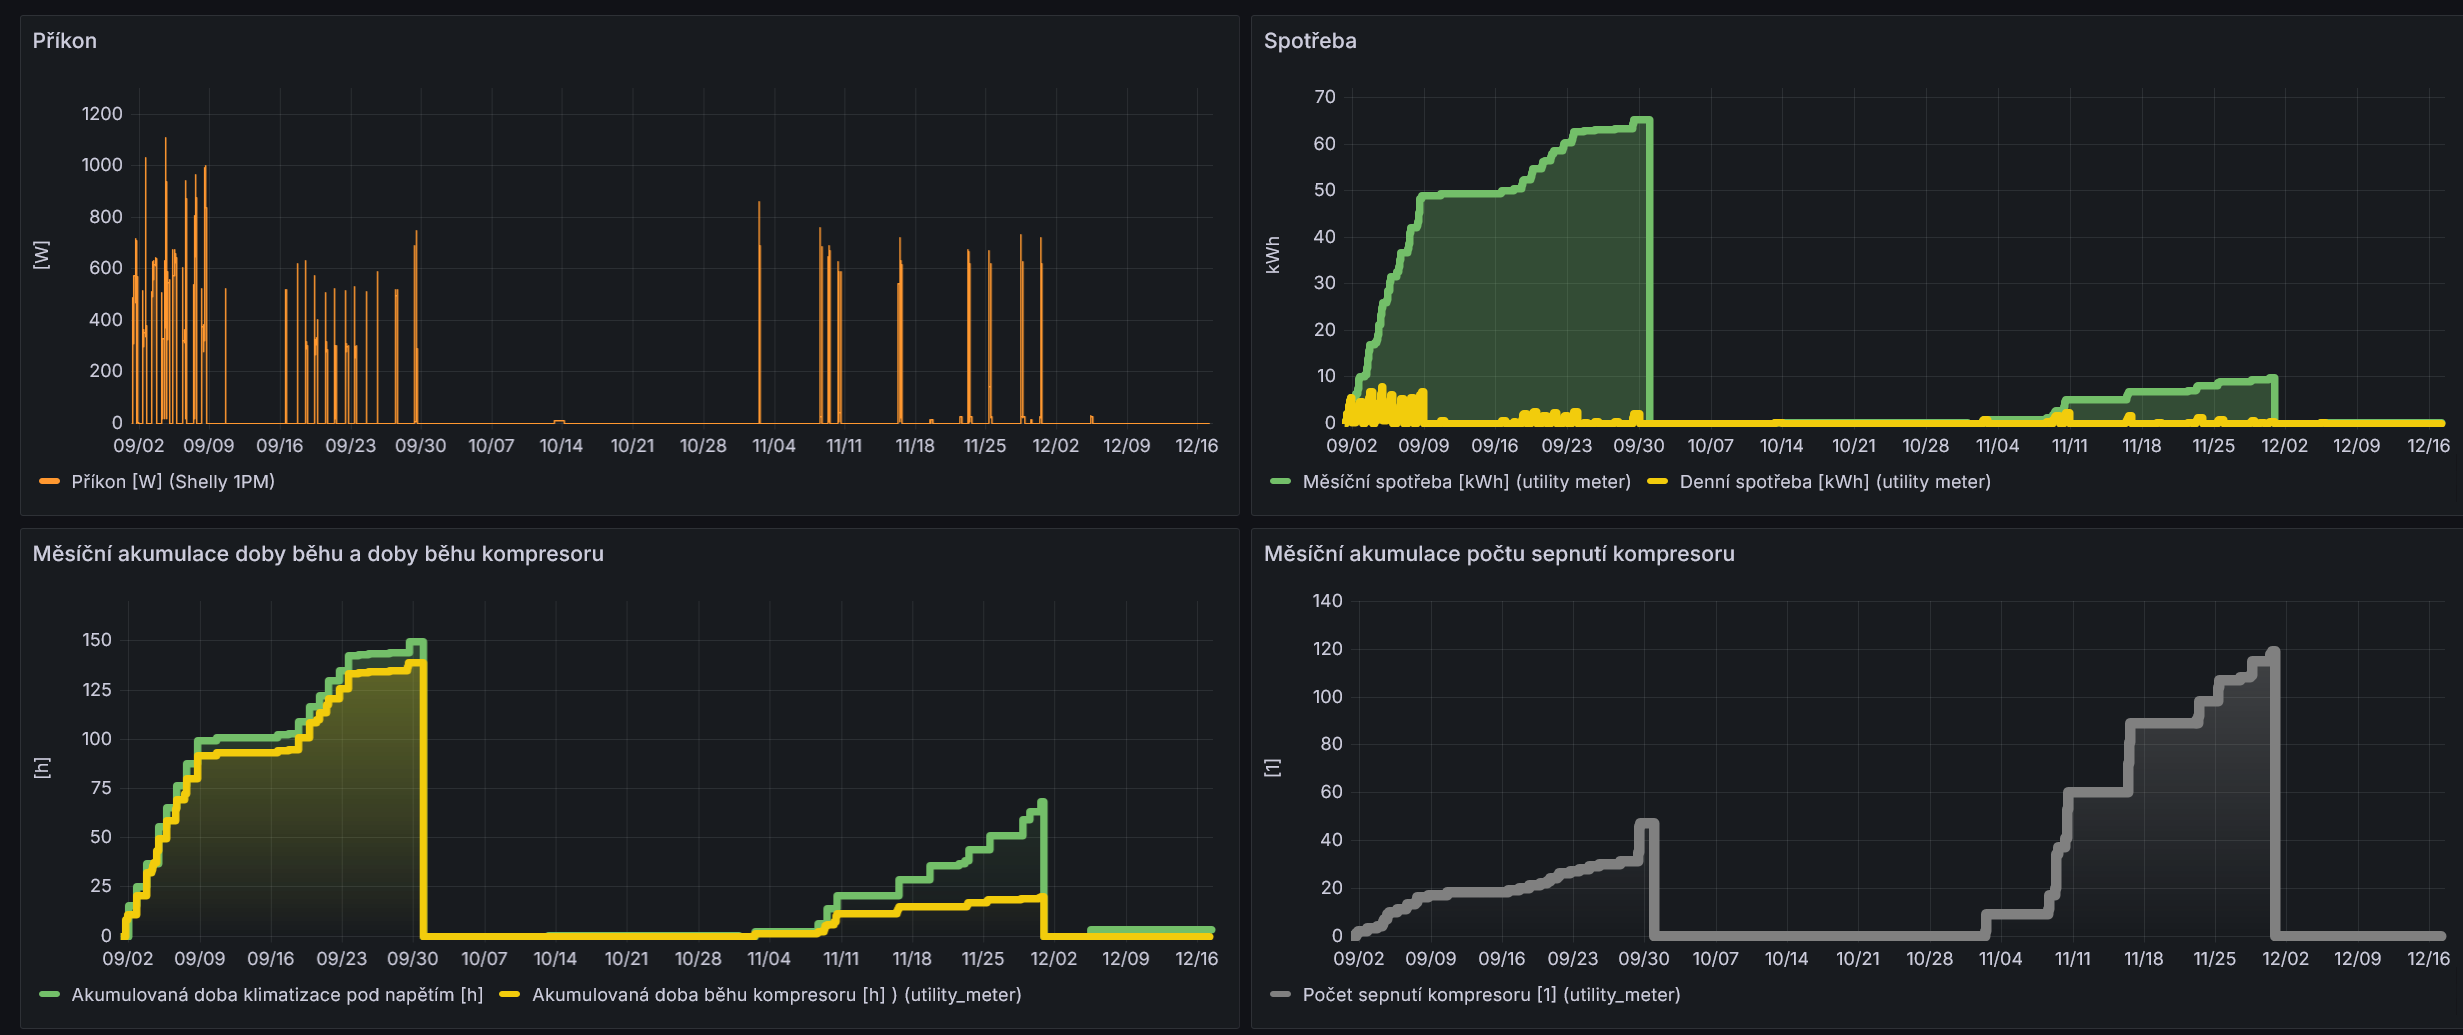
Task: Click green swatch beside Akumulovaná doba klimatizace
Action: tap(49, 995)
